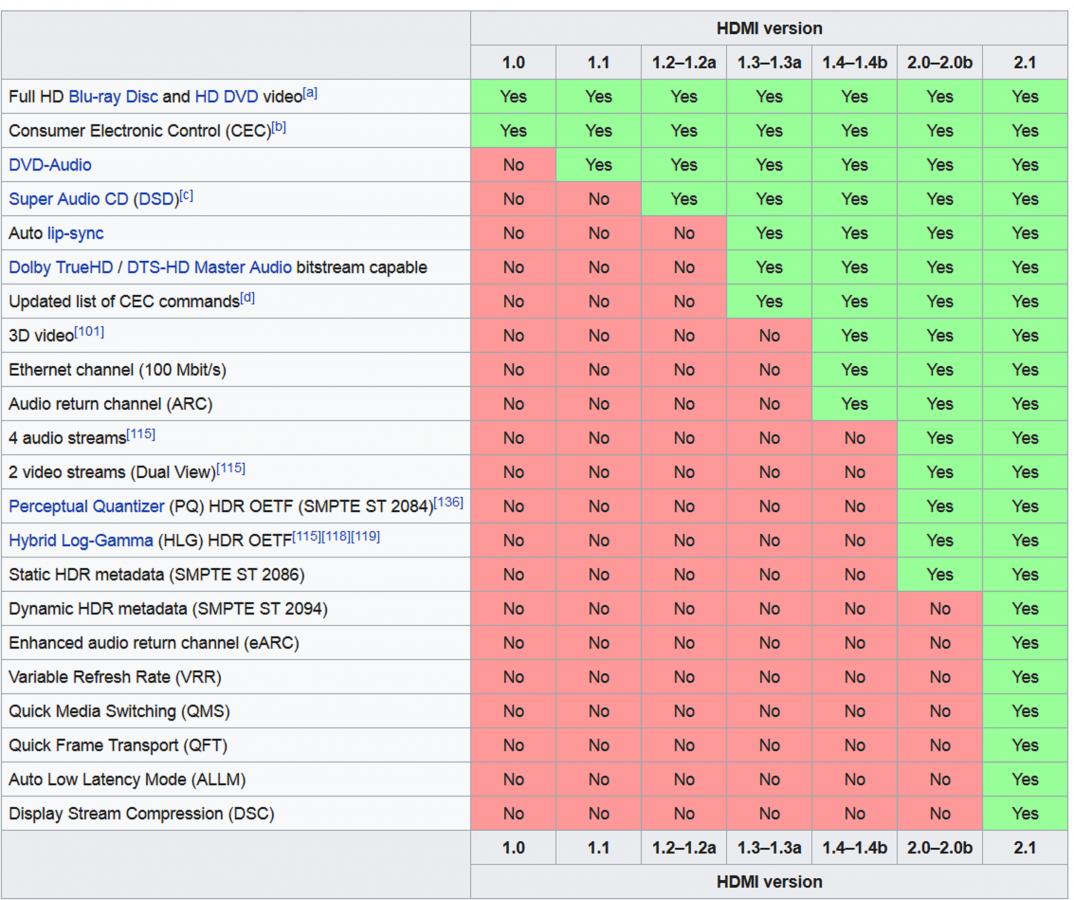Click 'No' for eARC under 1.0
The image size is (1074, 900).
click(x=513, y=643)
